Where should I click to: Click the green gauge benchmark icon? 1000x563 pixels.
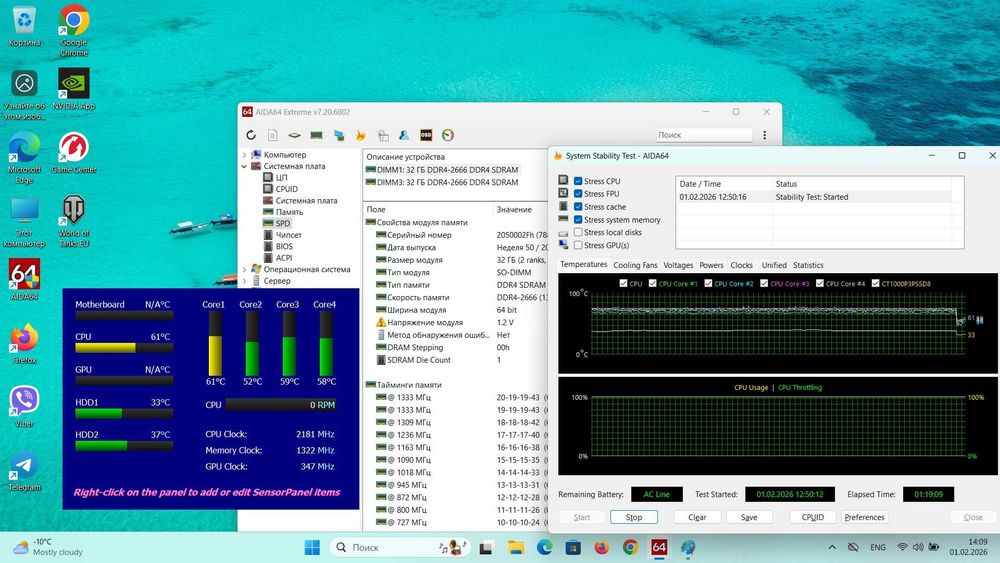(x=448, y=135)
